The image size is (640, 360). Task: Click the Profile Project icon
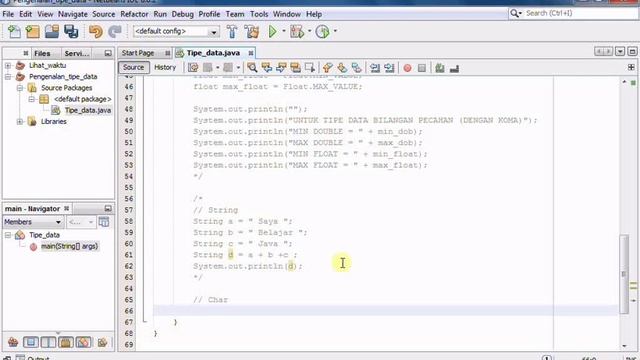point(322,31)
